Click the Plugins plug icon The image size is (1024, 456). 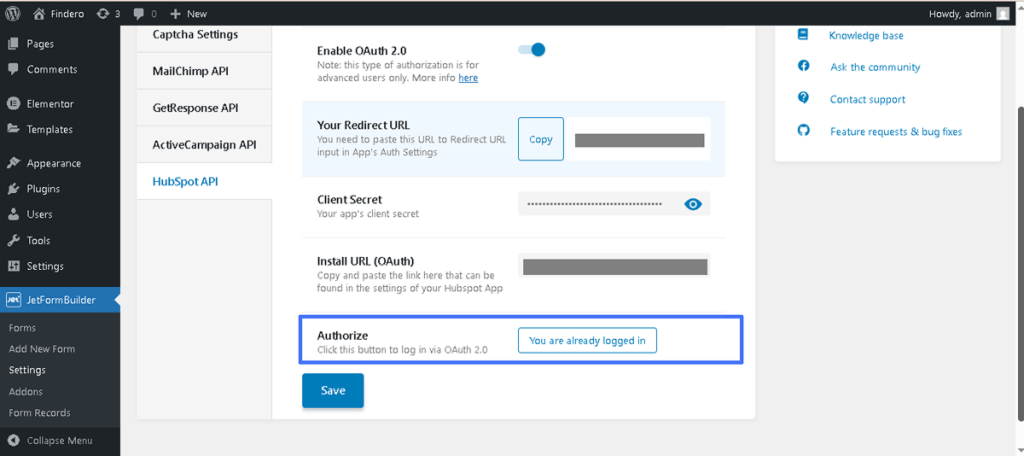click(x=13, y=189)
